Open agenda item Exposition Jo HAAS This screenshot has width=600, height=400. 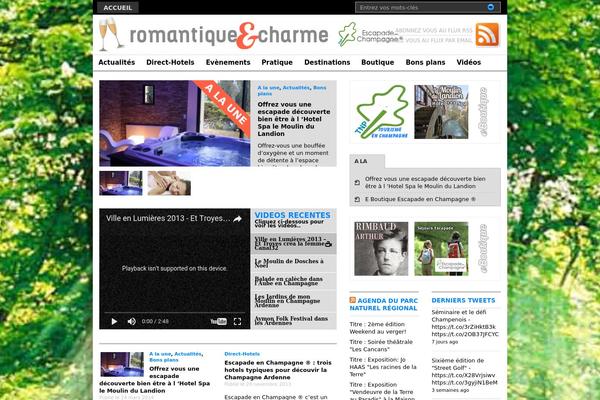(383, 367)
